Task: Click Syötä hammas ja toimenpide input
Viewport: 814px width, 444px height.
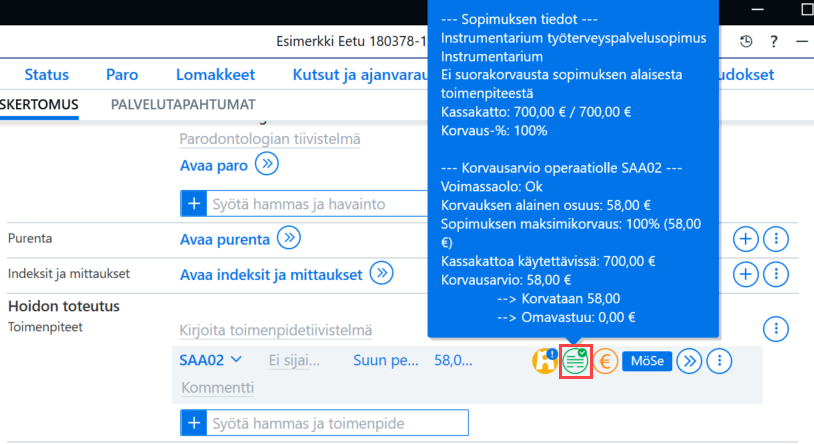Action: tap(337, 423)
